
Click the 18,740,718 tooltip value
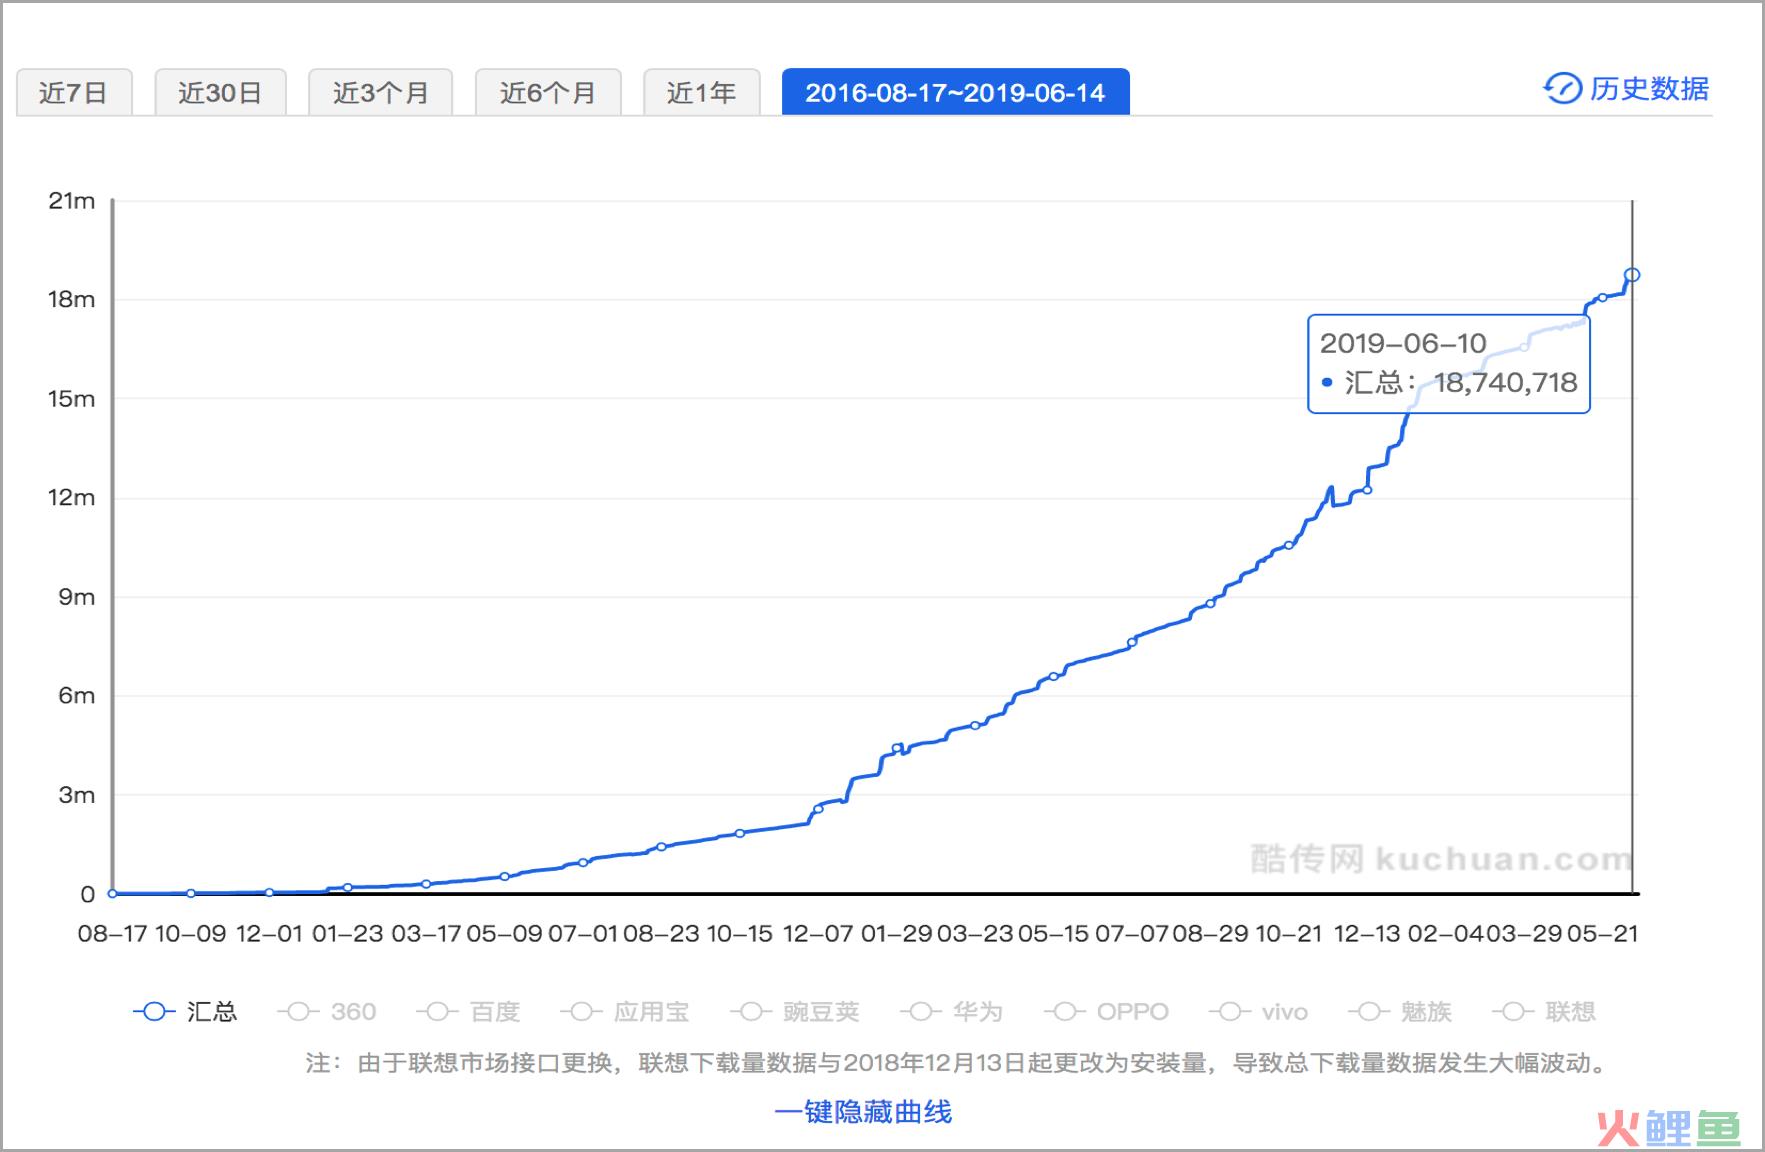pyautogui.click(x=1506, y=383)
